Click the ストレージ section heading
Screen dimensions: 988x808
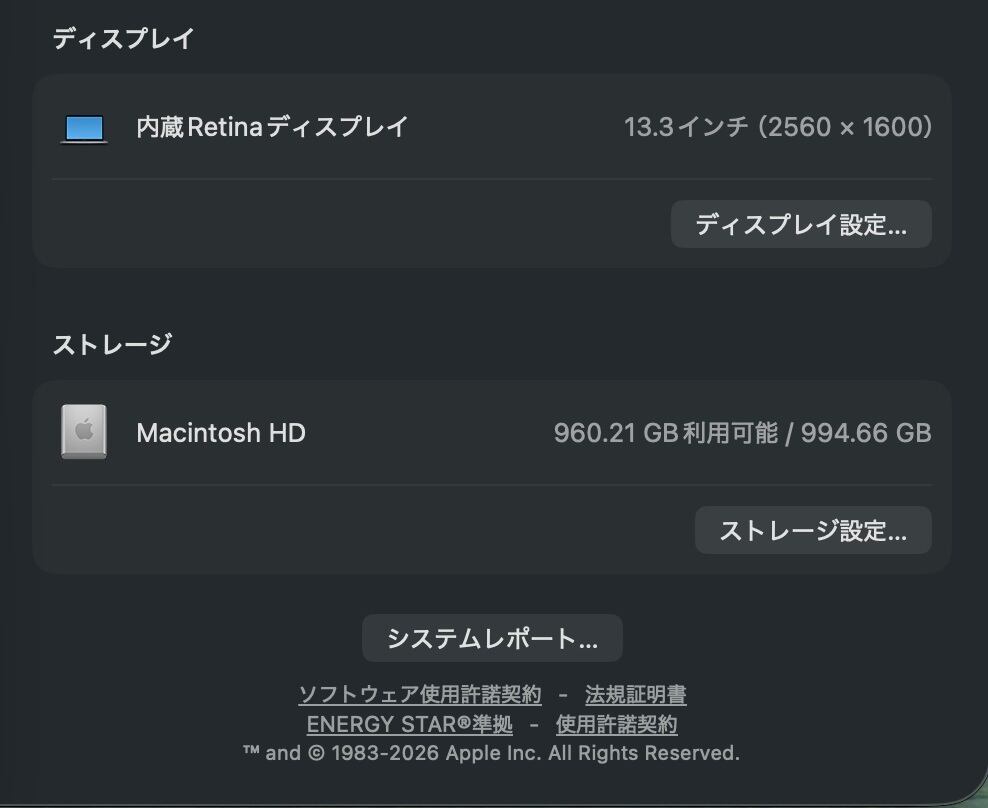click(x=112, y=345)
